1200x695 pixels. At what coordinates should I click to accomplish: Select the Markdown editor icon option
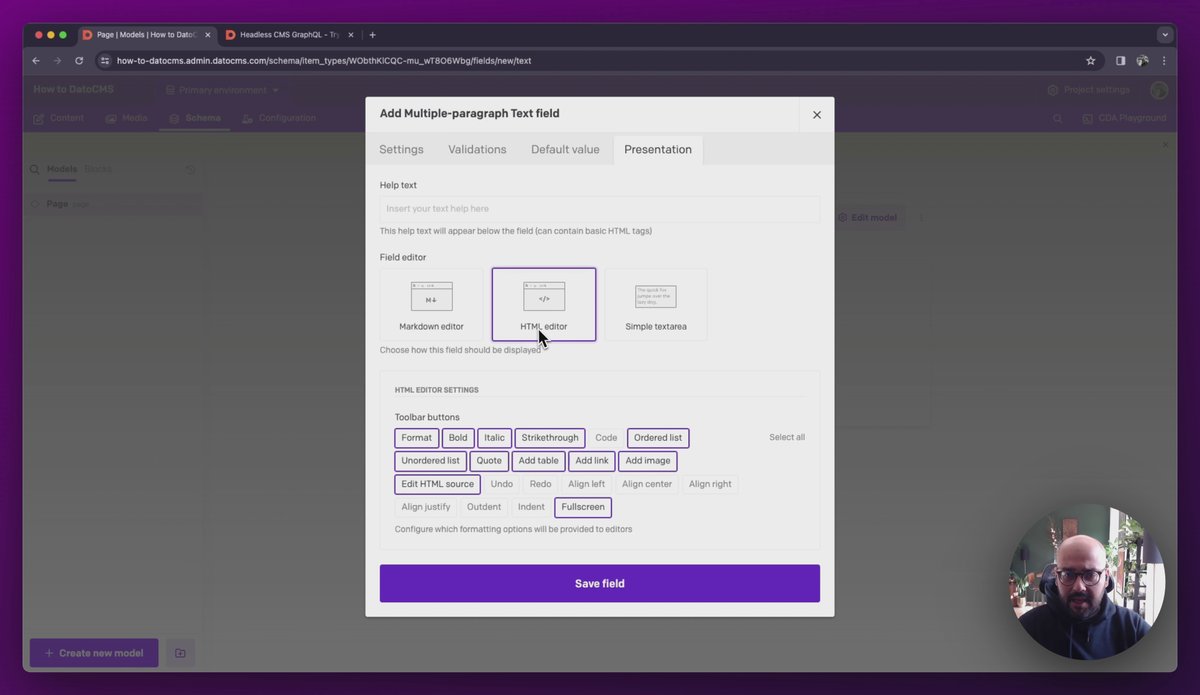click(431, 297)
